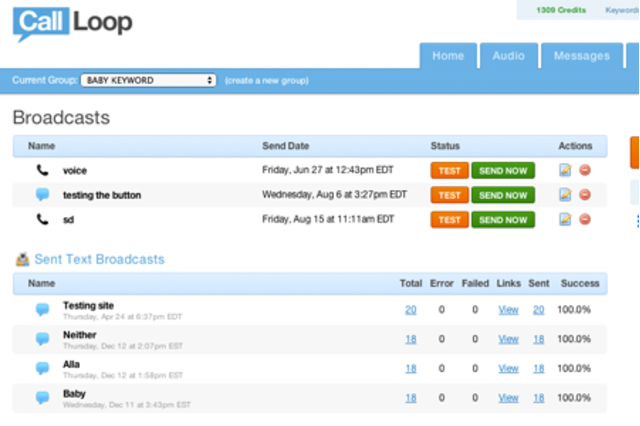Click SEND NOW for sd broadcast

point(503,219)
